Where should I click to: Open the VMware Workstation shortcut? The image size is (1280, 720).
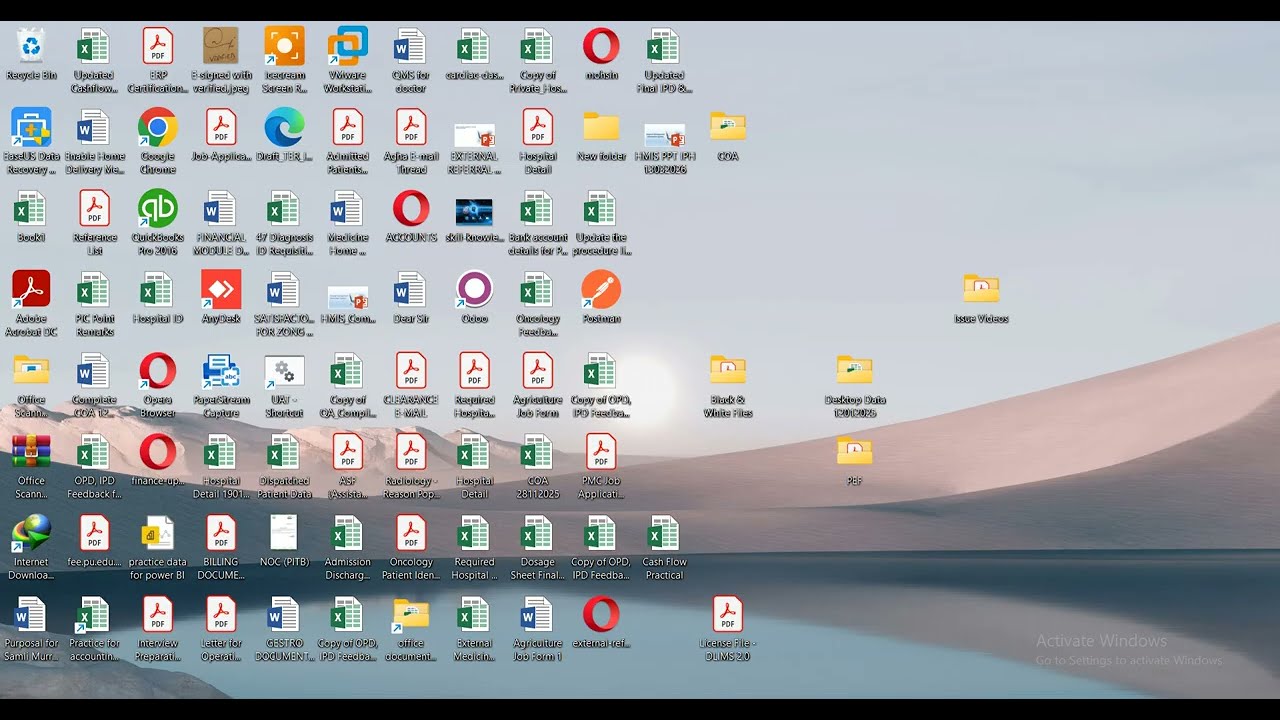(348, 46)
